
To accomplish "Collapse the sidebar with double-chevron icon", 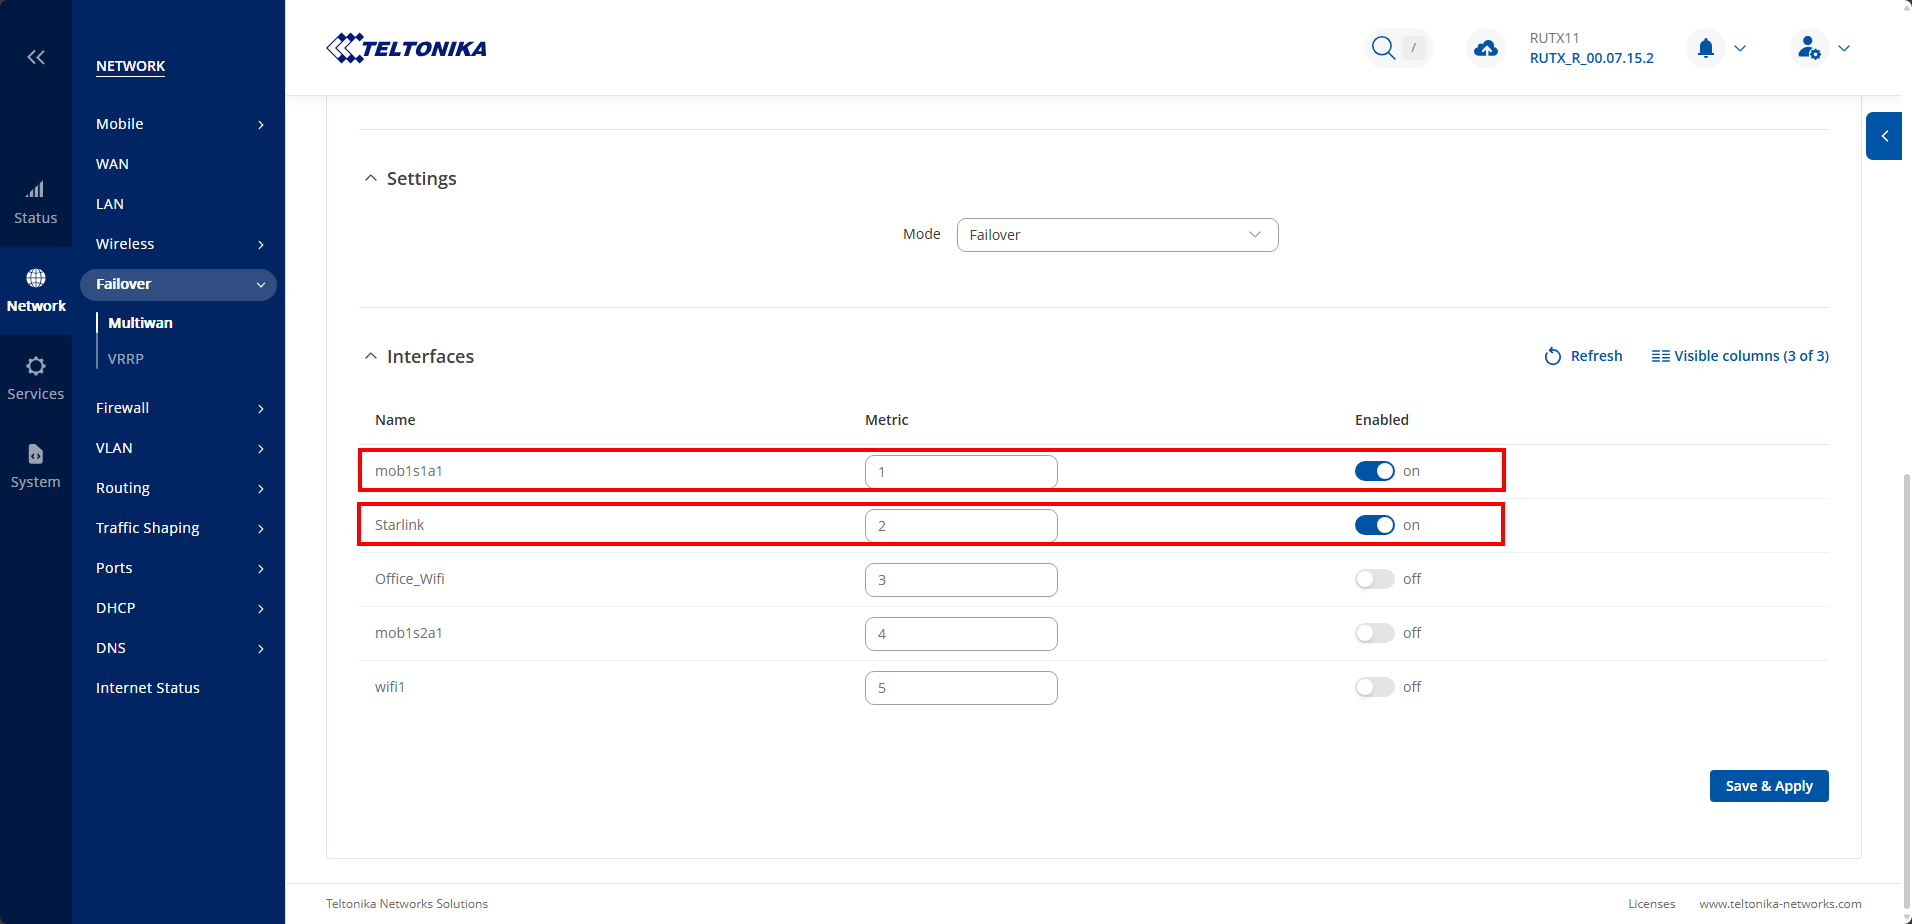I will coord(36,57).
